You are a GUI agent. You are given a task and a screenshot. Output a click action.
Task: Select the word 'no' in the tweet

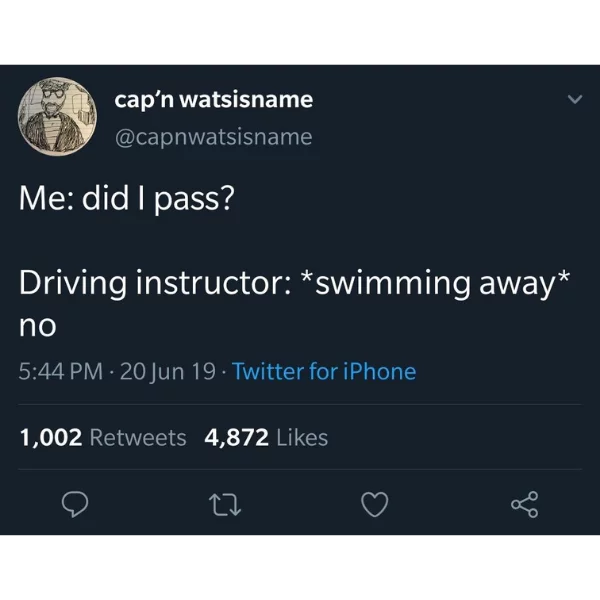coord(38,326)
